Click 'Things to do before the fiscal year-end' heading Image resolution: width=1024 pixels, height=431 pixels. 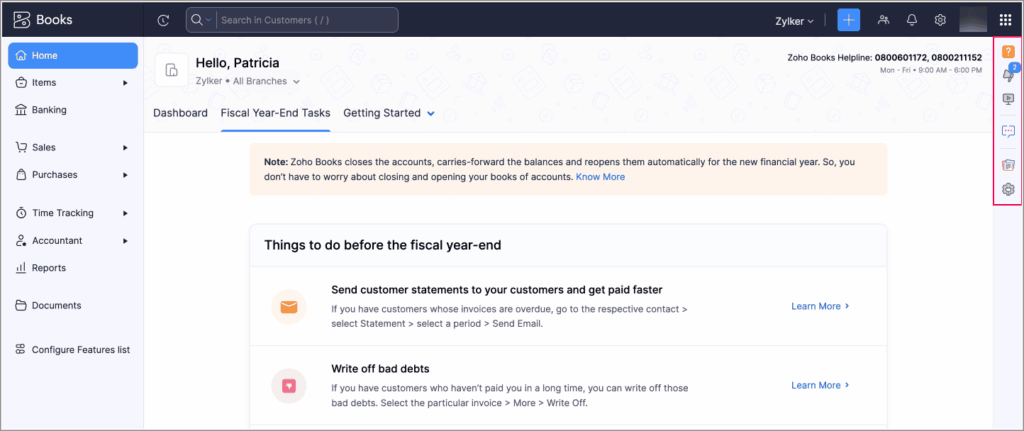click(x=384, y=246)
